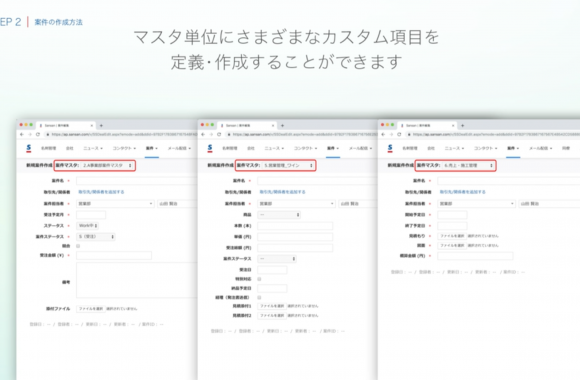Open 案件担当者 department dropdown in middle window
Viewport: 580px width, 380px height.
[x=296, y=204]
